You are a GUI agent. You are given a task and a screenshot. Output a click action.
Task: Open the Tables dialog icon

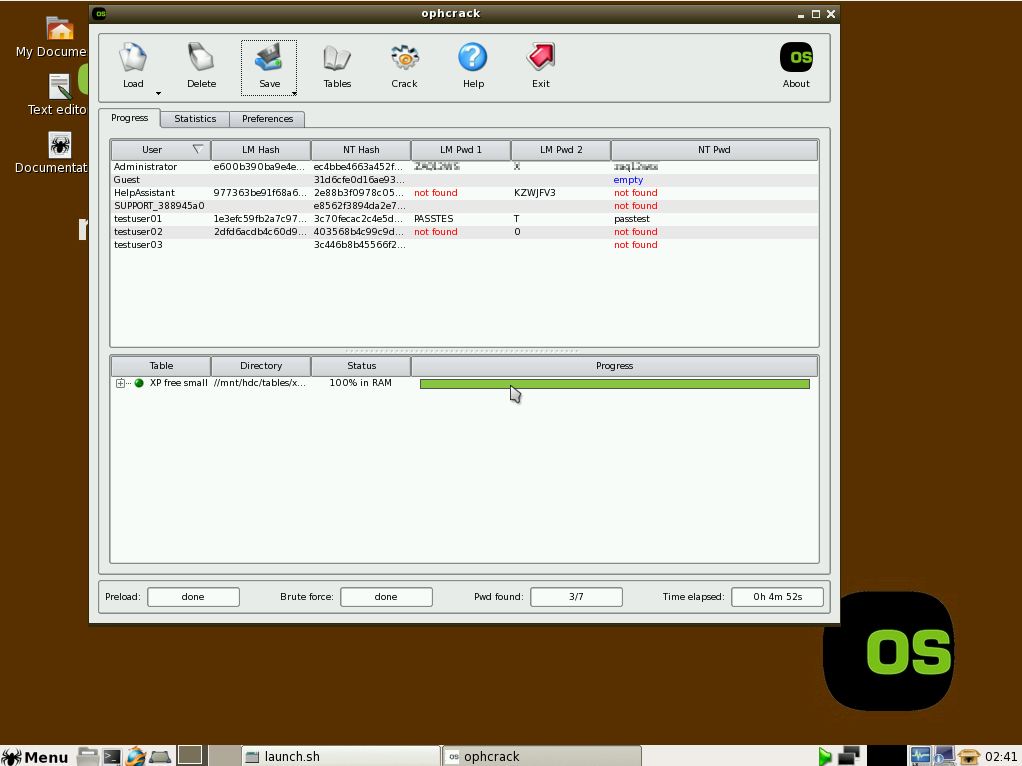[337, 65]
